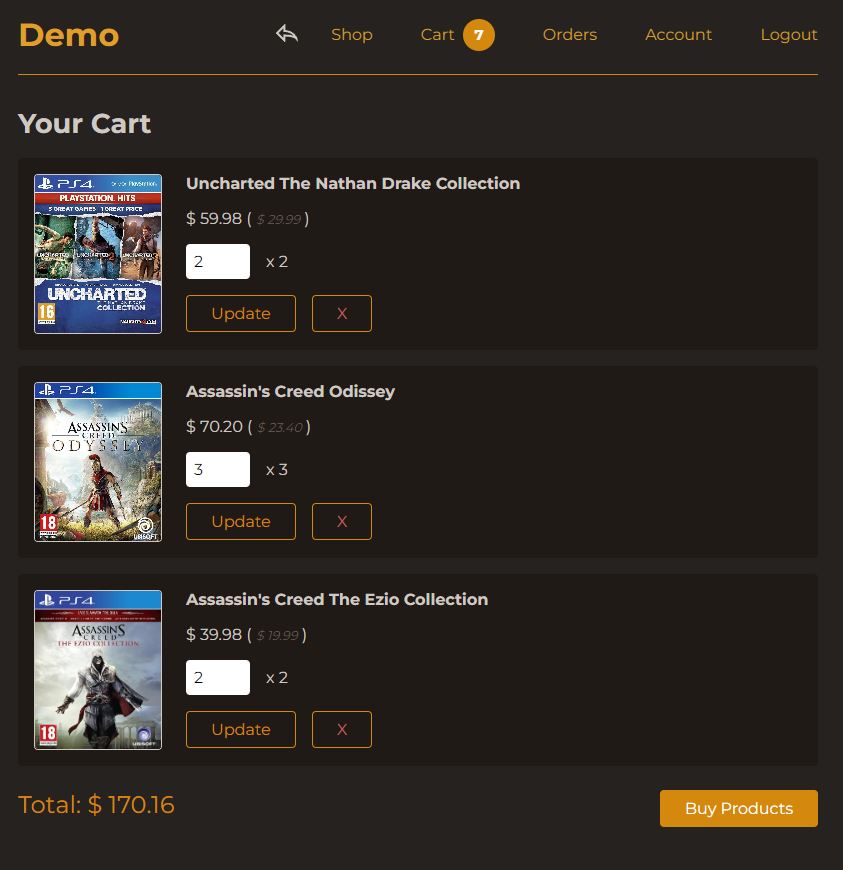Remove Uncharted from cart with X
The height and width of the screenshot is (870, 843).
pos(342,313)
